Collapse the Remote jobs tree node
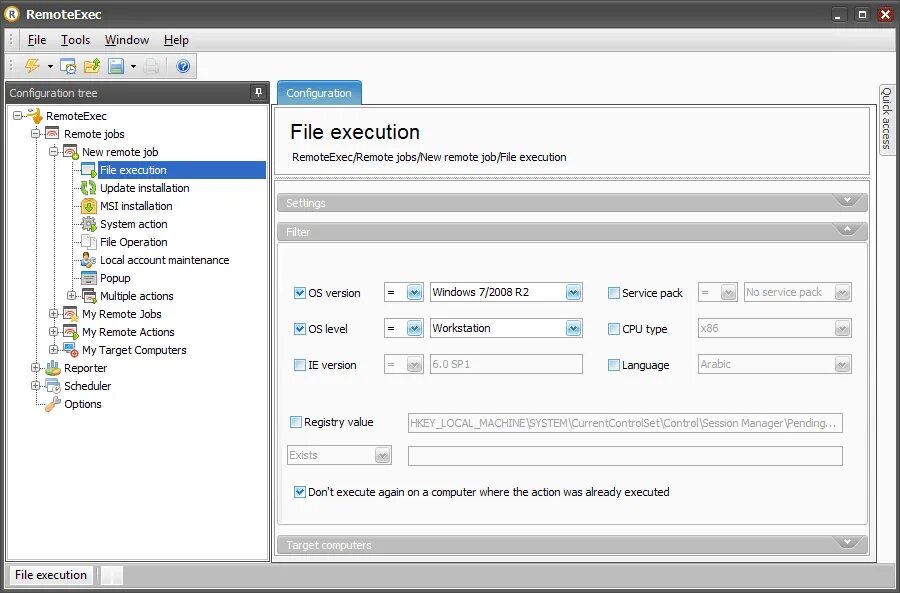 [x=36, y=134]
